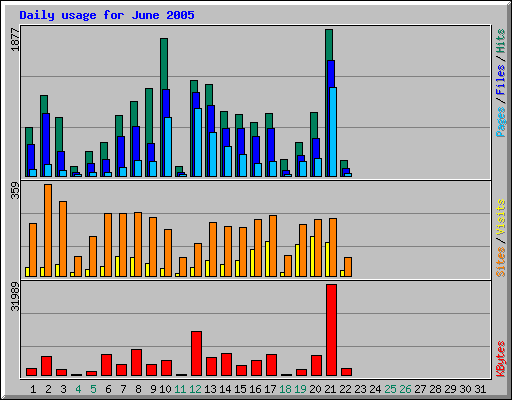Click the 359 axis maximum label
The width and height of the screenshot is (512, 400).
coord(15,191)
